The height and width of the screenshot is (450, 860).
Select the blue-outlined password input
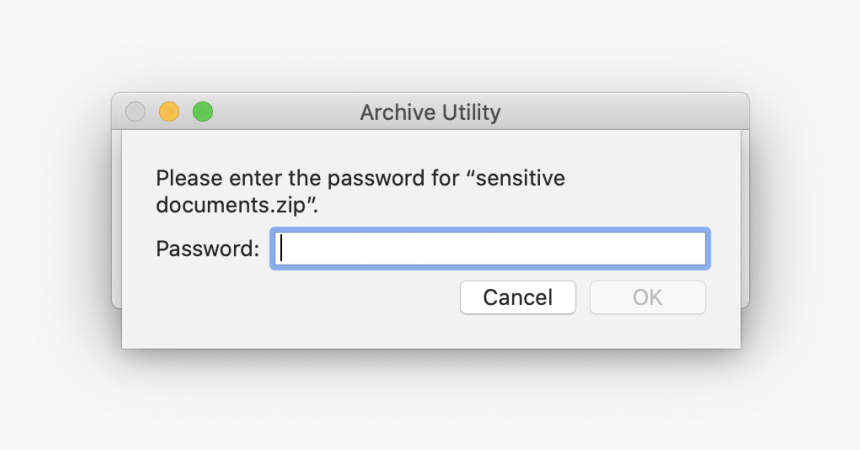coord(490,248)
